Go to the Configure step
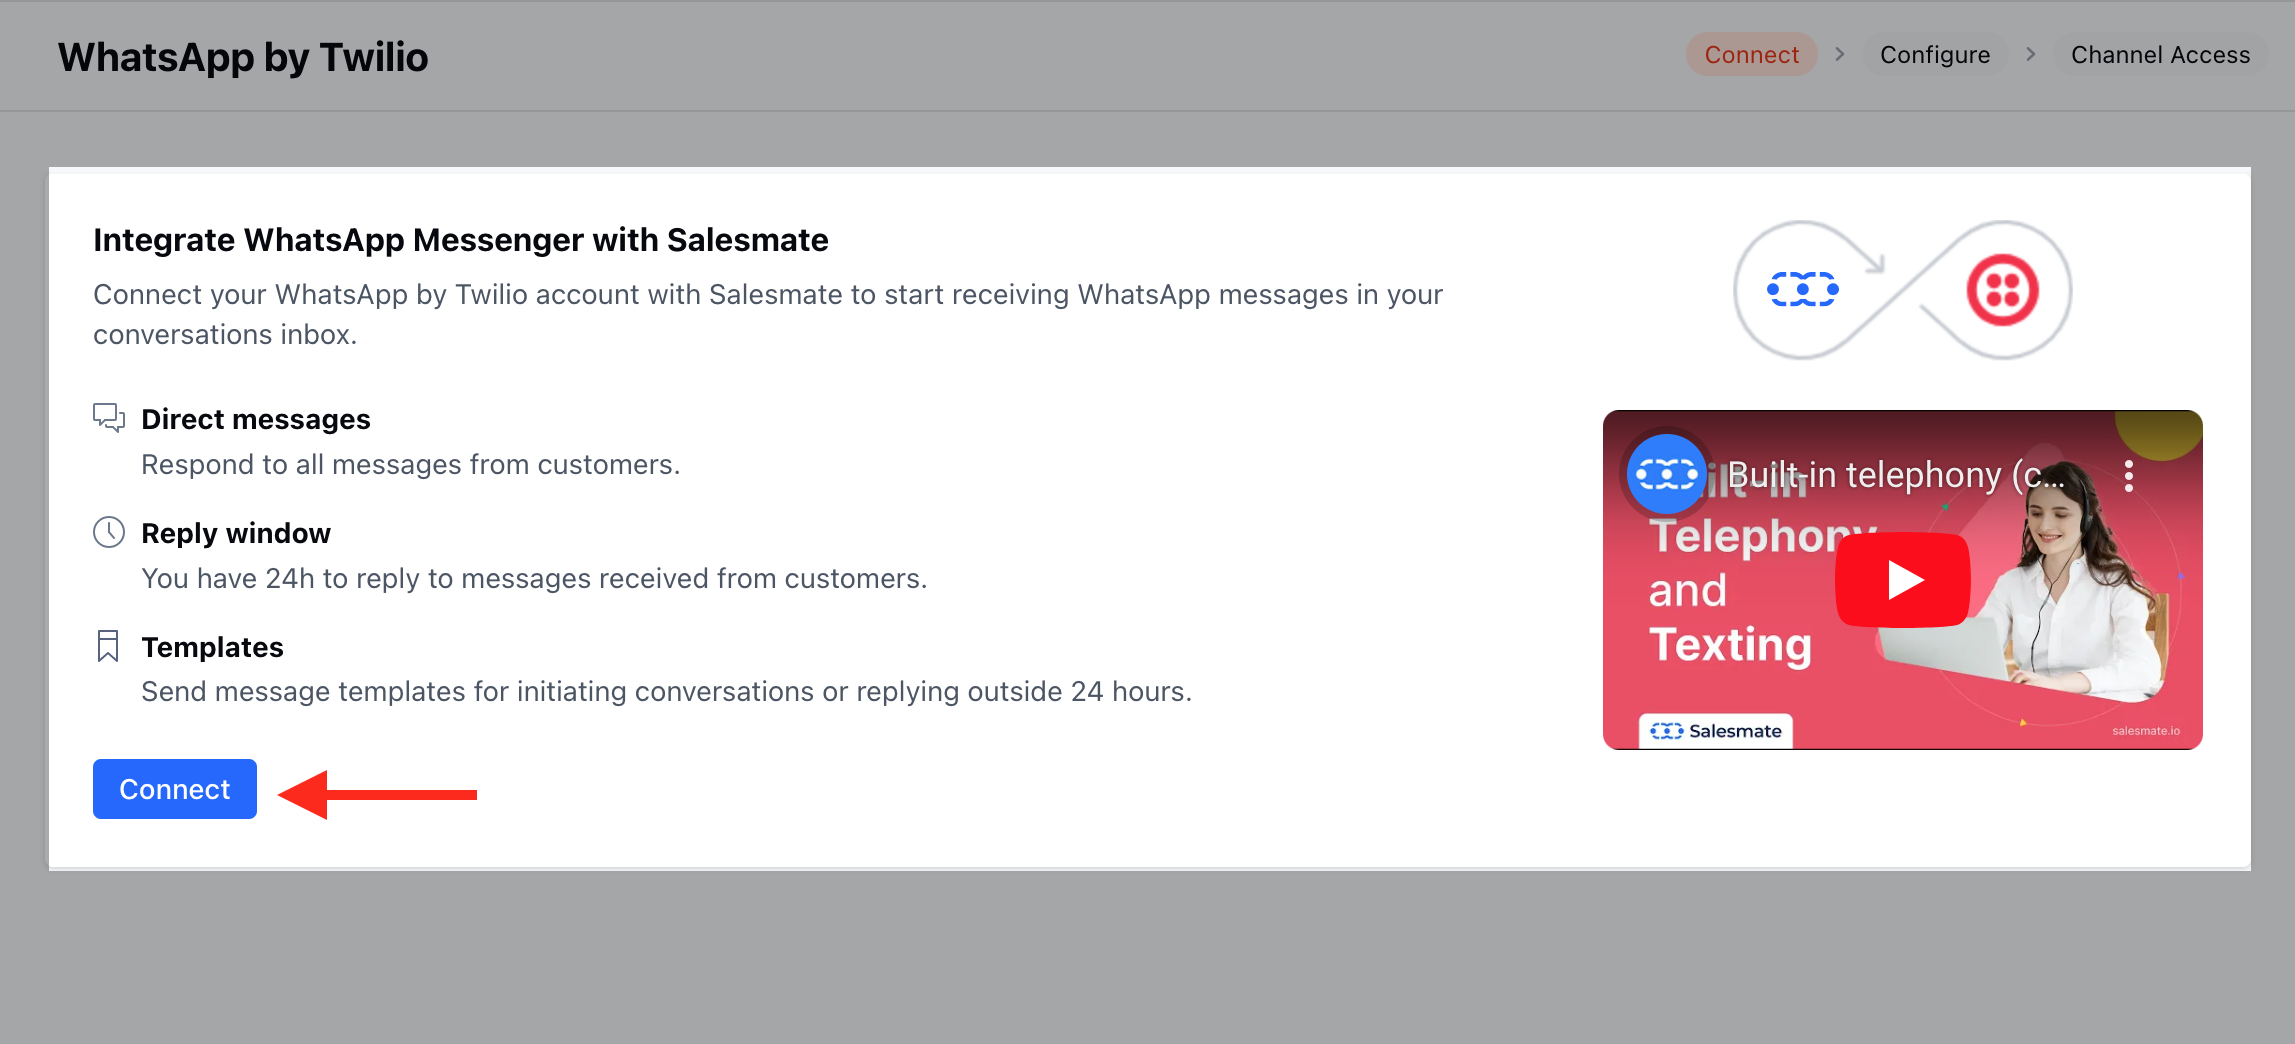2295x1044 pixels. tap(1935, 55)
